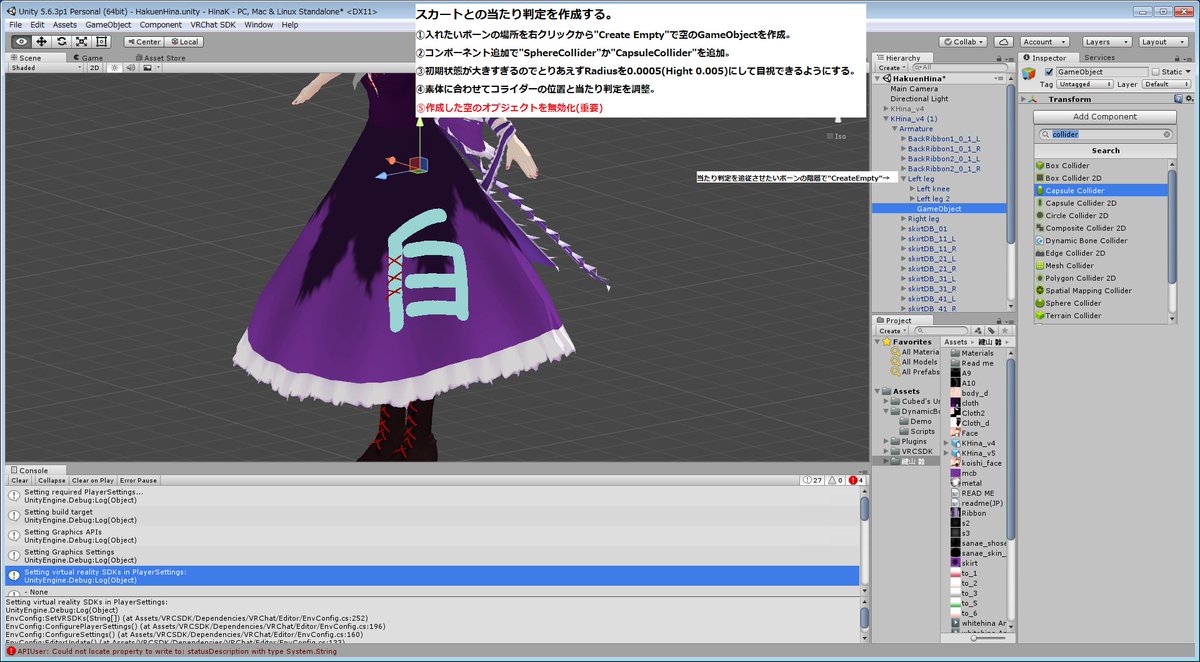
Task: Open Unity cloud services icon
Action: 1003,42
